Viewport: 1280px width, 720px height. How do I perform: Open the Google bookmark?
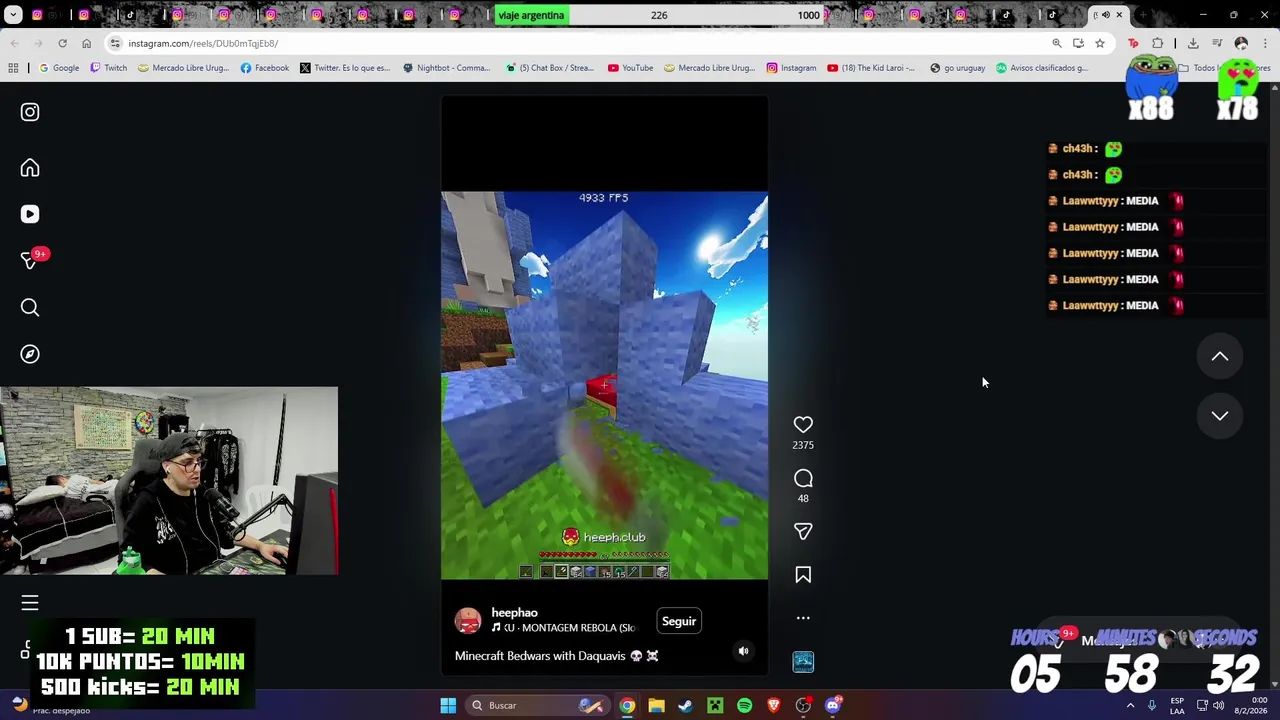click(59, 68)
